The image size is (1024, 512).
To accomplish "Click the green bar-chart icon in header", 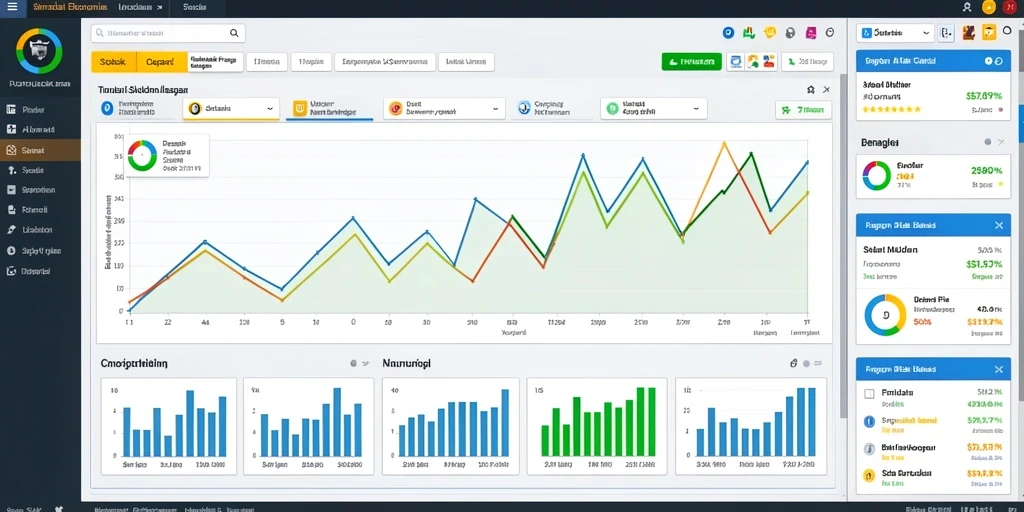I will tap(749, 33).
